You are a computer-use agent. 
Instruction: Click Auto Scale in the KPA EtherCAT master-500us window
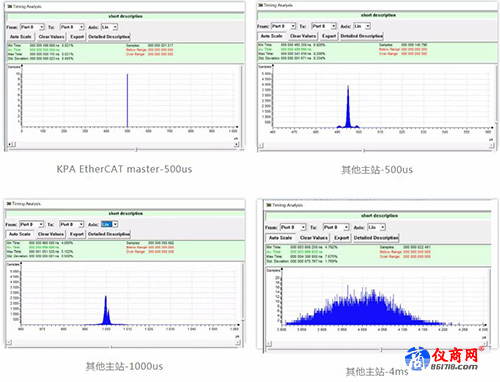[20, 37]
